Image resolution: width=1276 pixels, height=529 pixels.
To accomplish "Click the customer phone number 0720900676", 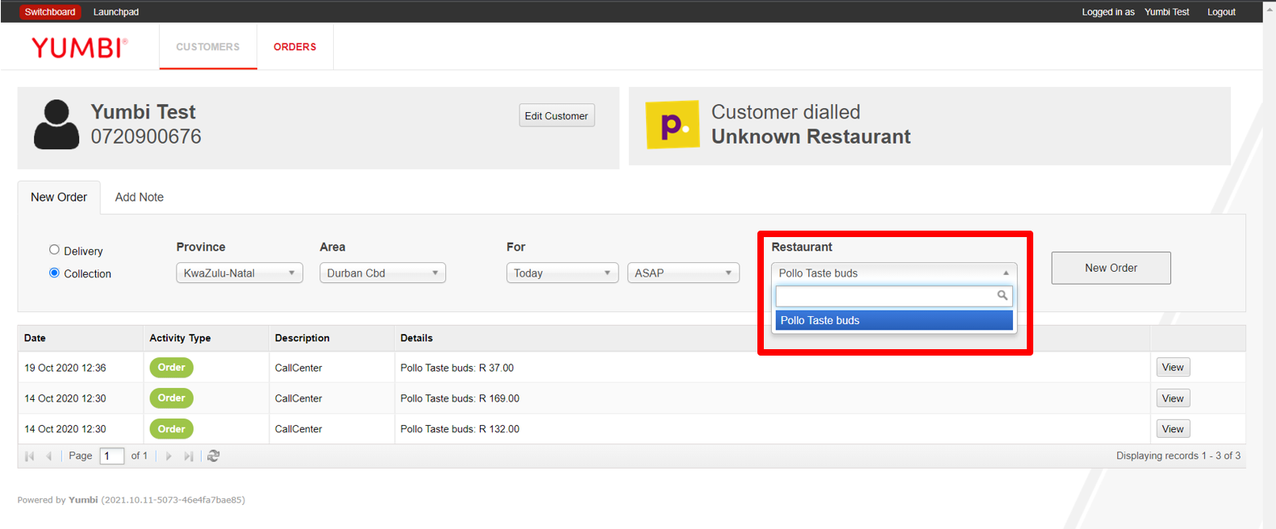I will (146, 137).
